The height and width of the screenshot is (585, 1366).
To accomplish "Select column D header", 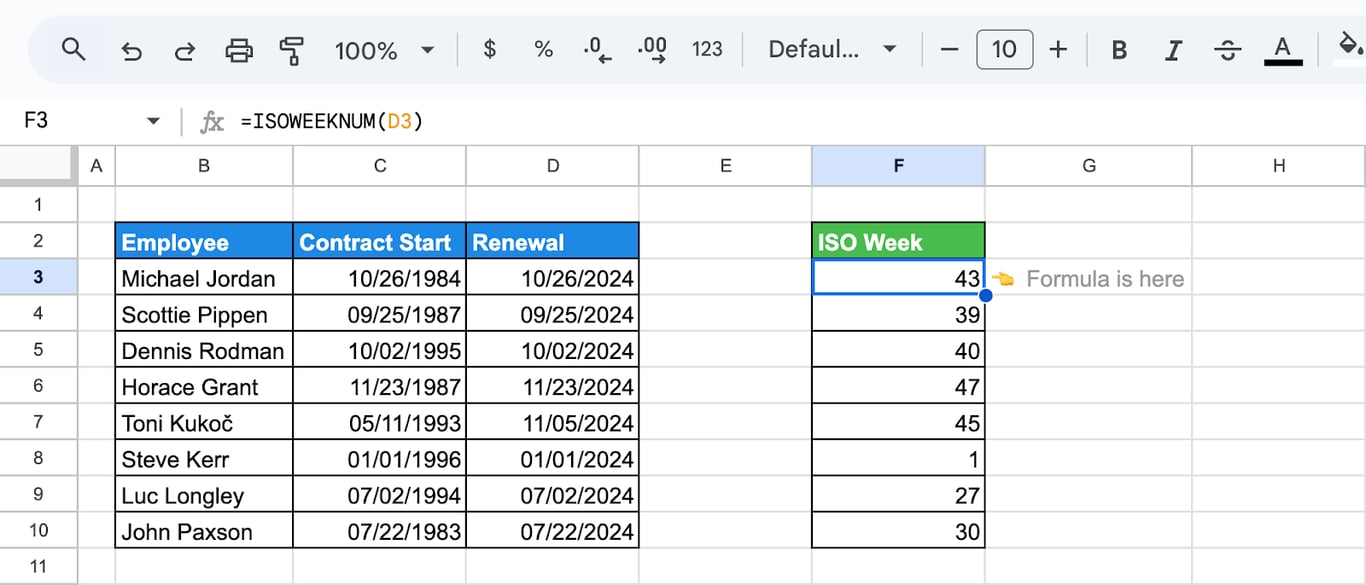I will pos(553,166).
